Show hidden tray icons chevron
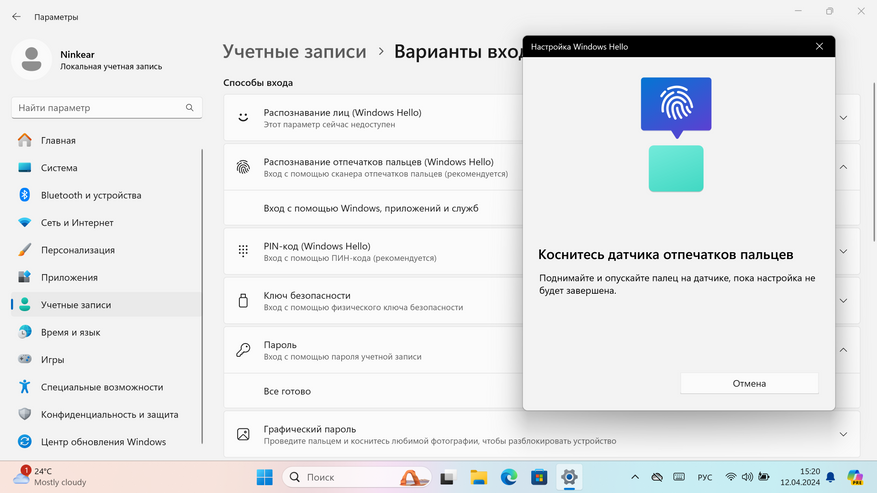Image resolution: width=877 pixels, height=493 pixels. [635, 477]
